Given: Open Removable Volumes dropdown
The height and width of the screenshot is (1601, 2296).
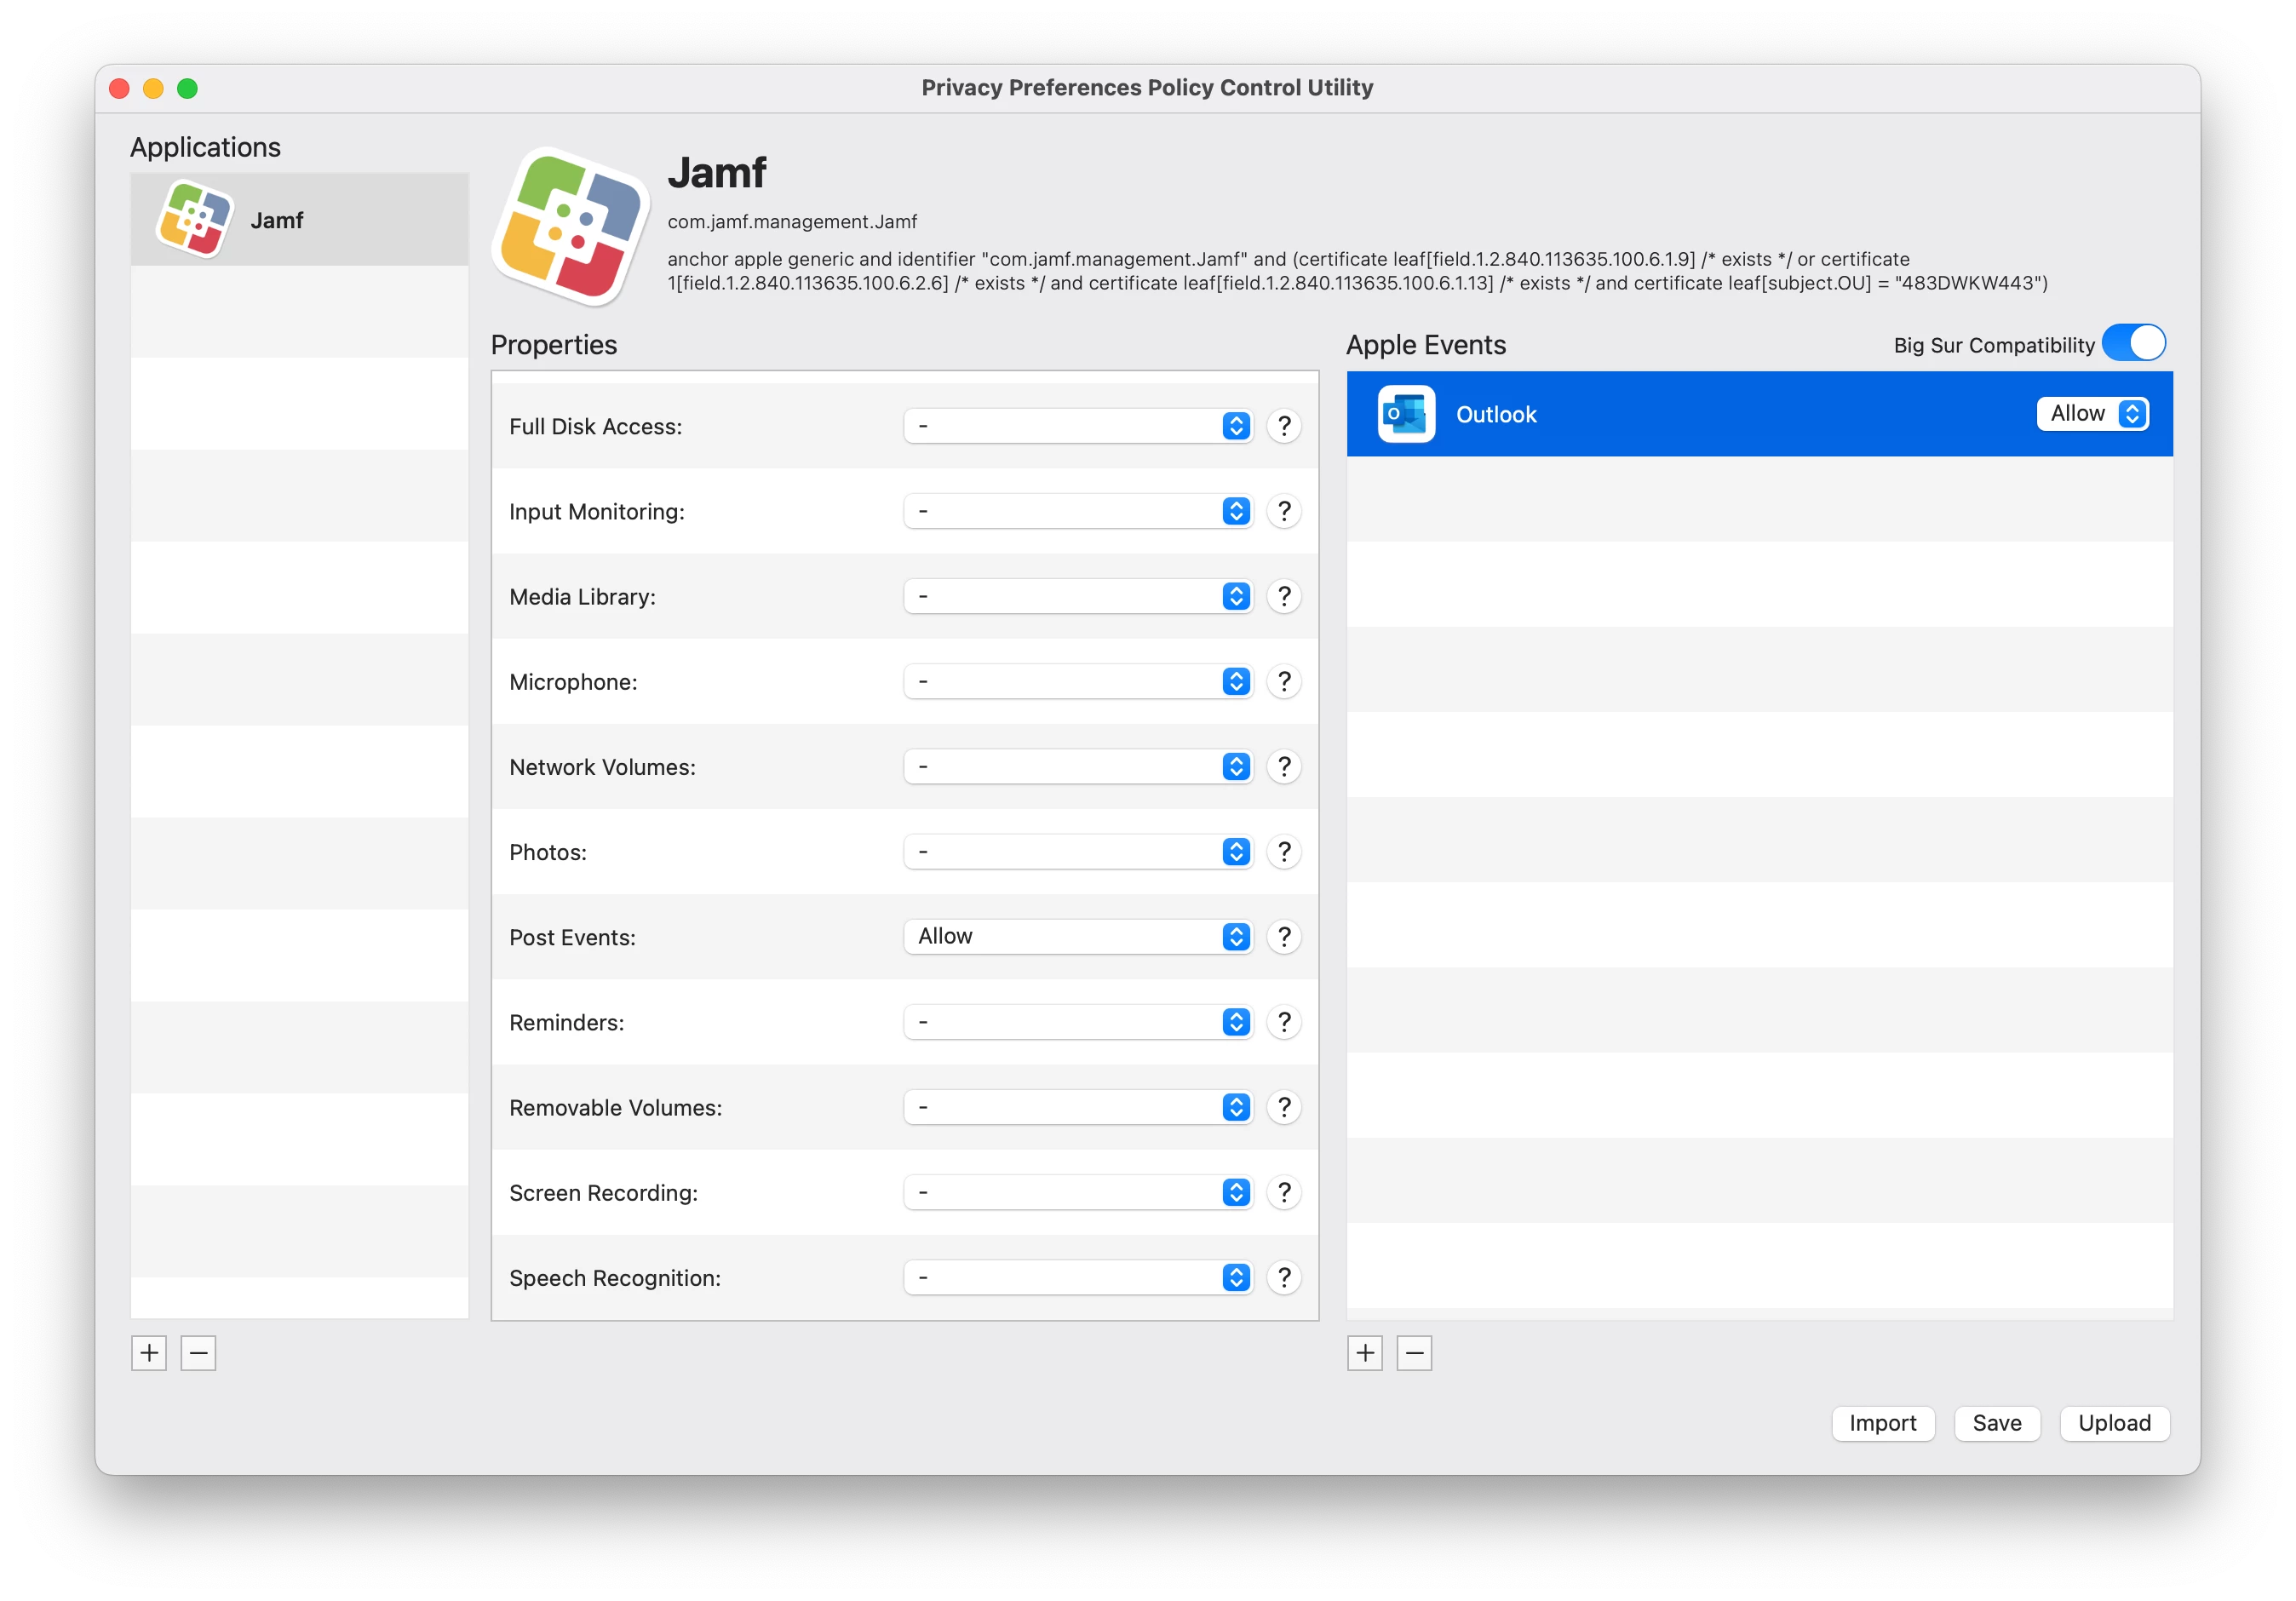Looking at the screenshot, I should coord(1078,1107).
